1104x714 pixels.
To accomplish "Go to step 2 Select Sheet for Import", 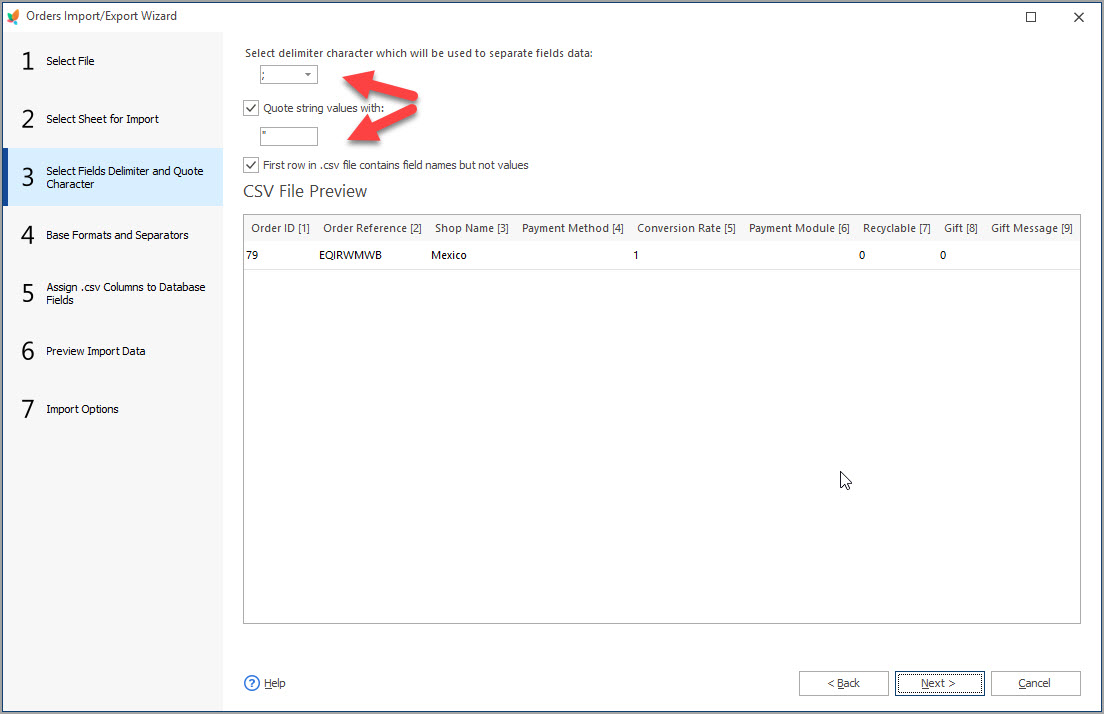I will [x=113, y=119].
